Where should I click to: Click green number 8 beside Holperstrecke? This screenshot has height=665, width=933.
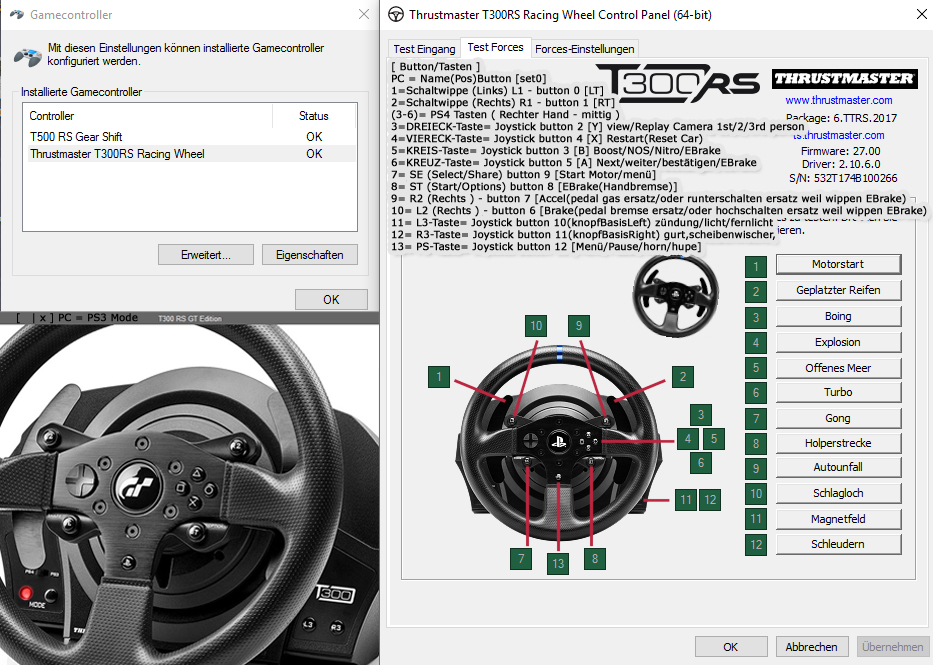[x=756, y=444]
